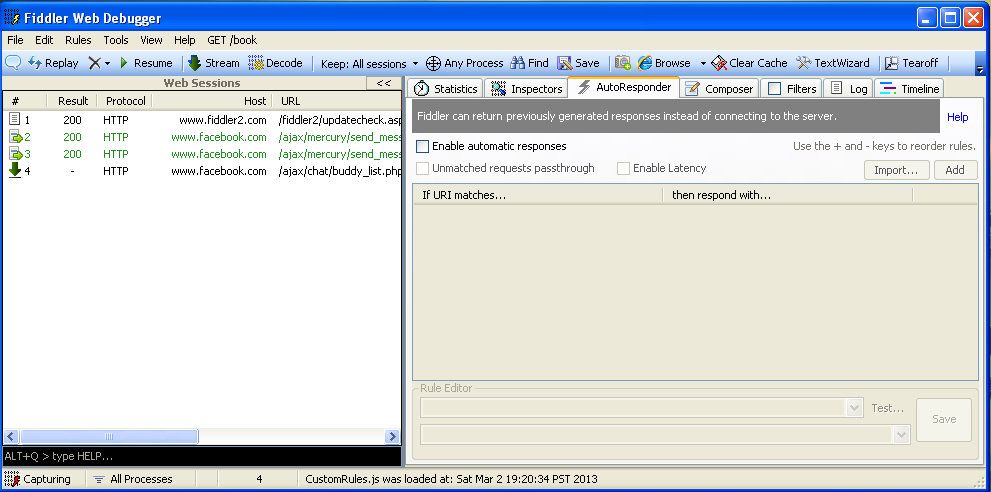Select session 2 facebook send_mess row
This screenshot has width=991, height=492.
point(202,137)
